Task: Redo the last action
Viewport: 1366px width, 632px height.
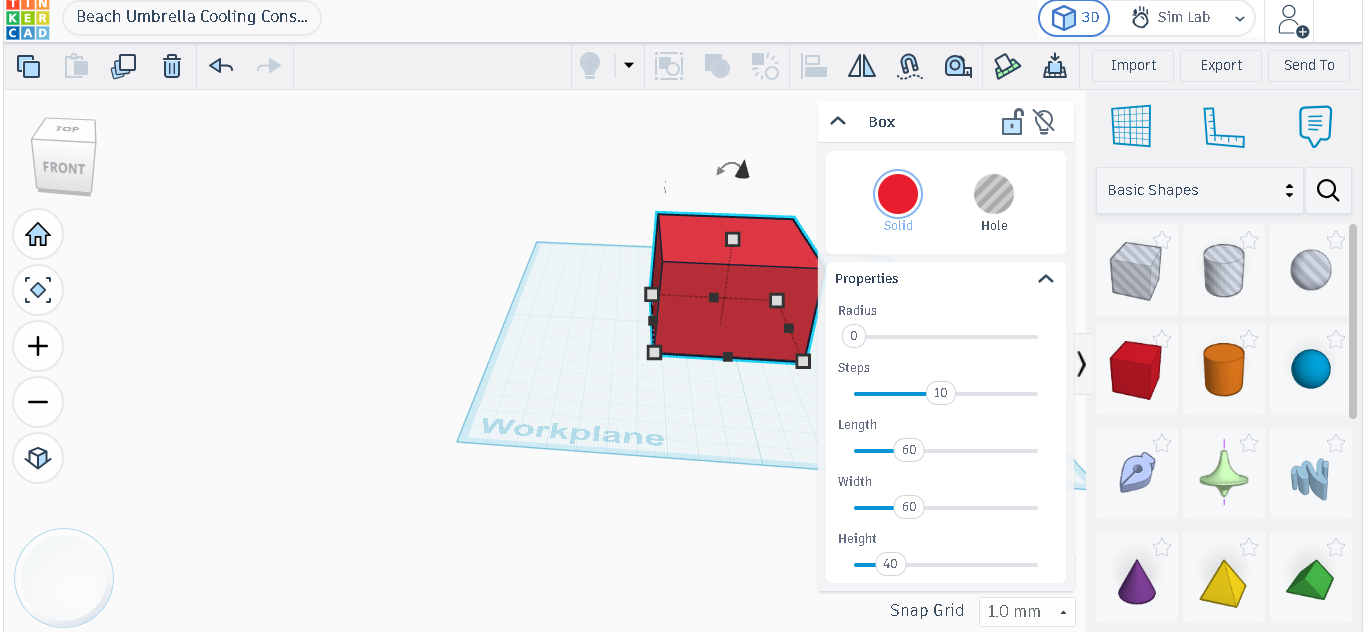Action: coord(269,66)
